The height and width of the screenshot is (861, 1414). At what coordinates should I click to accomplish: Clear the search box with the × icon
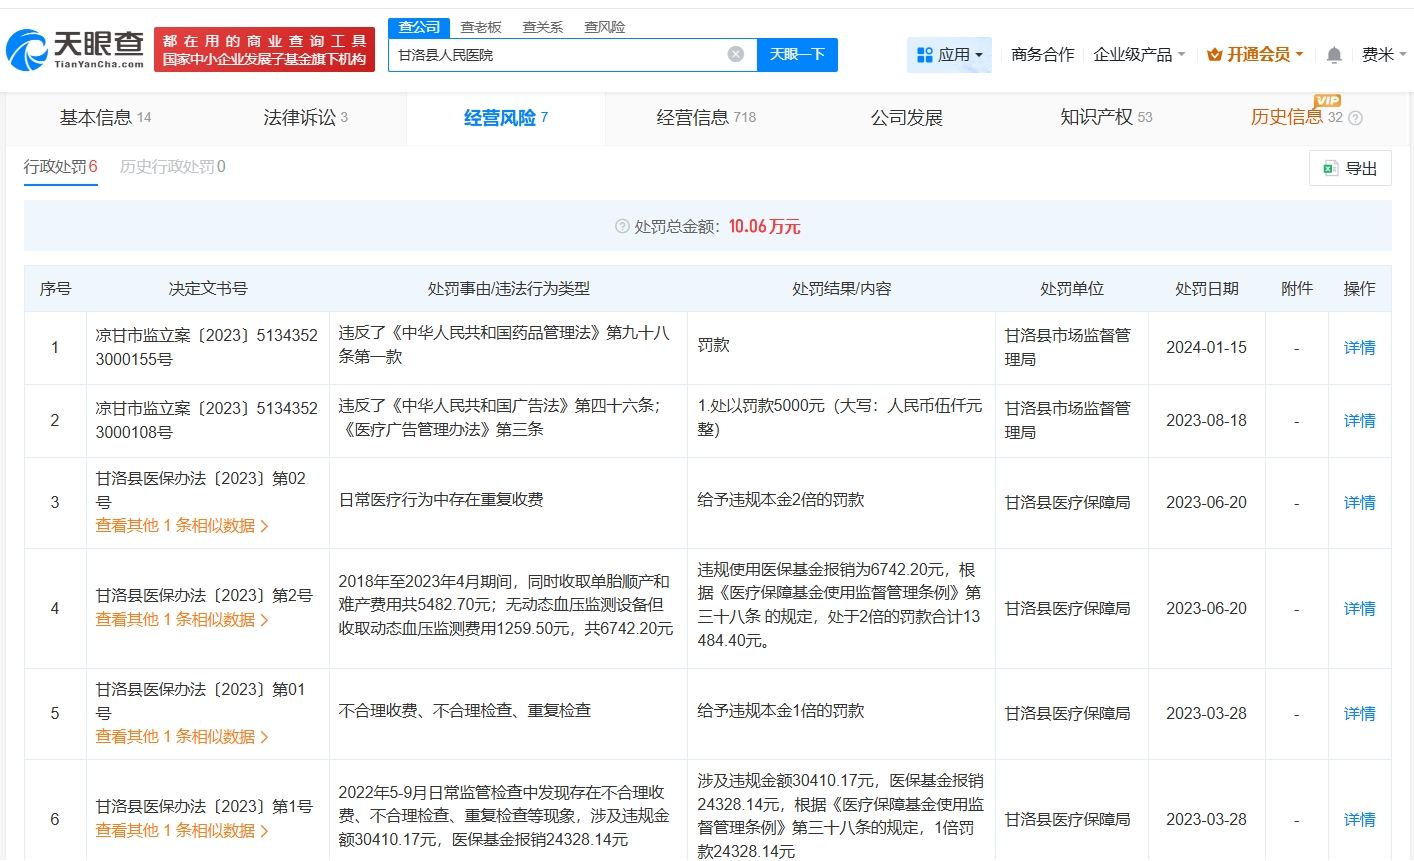pos(736,54)
